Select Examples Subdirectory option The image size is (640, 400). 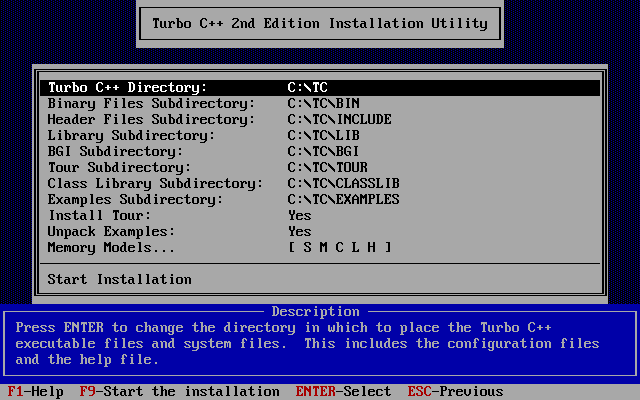tap(320, 199)
